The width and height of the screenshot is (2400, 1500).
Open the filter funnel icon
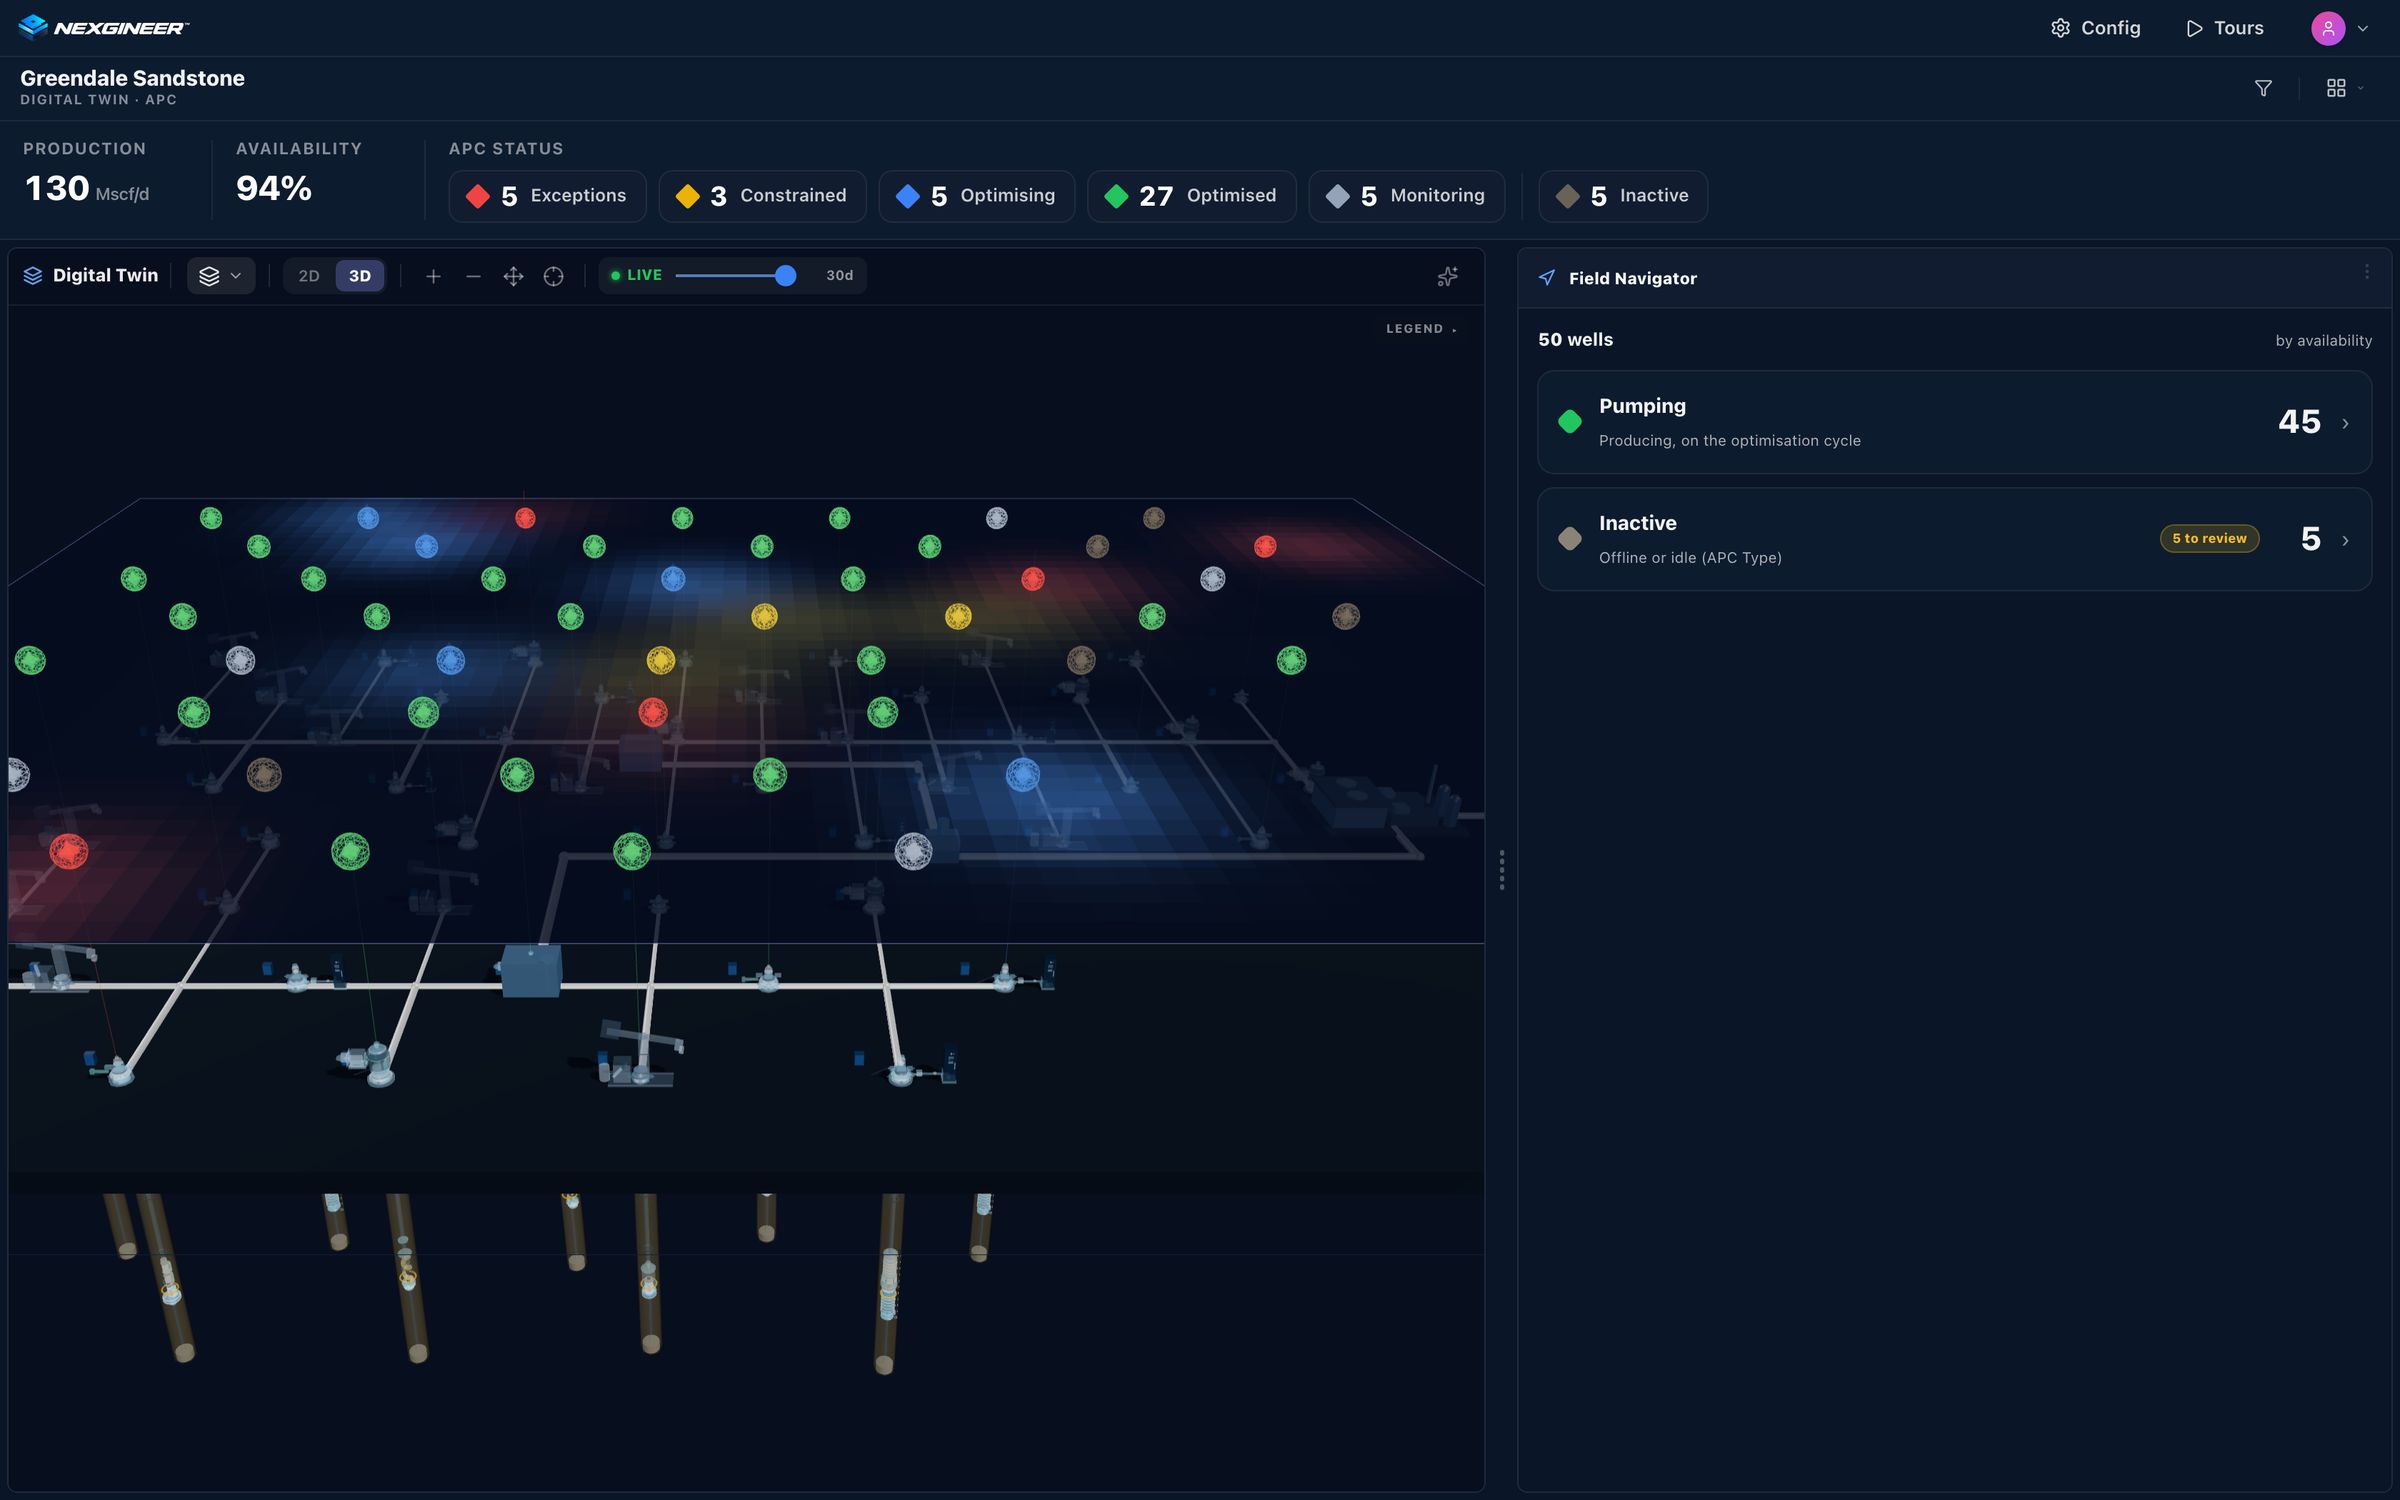coord(2263,89)
